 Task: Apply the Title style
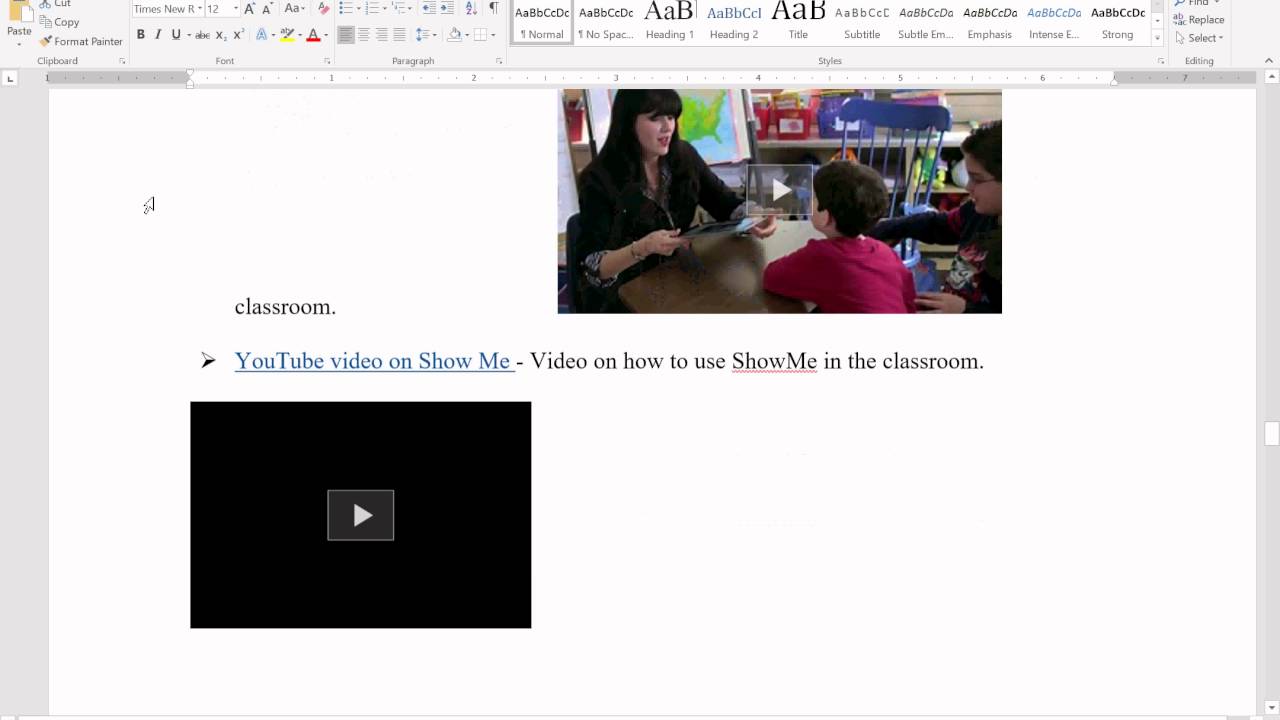point(798,21)
